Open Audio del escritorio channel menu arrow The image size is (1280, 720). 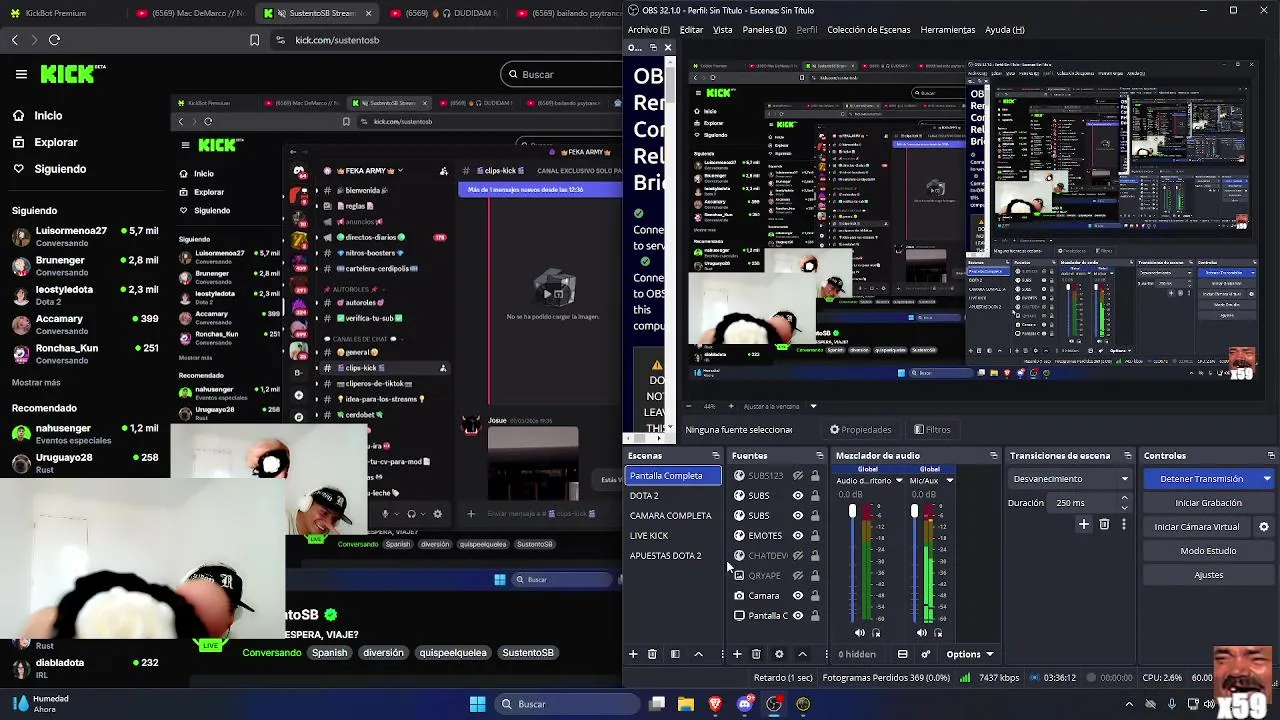click(x=898, y=481)
